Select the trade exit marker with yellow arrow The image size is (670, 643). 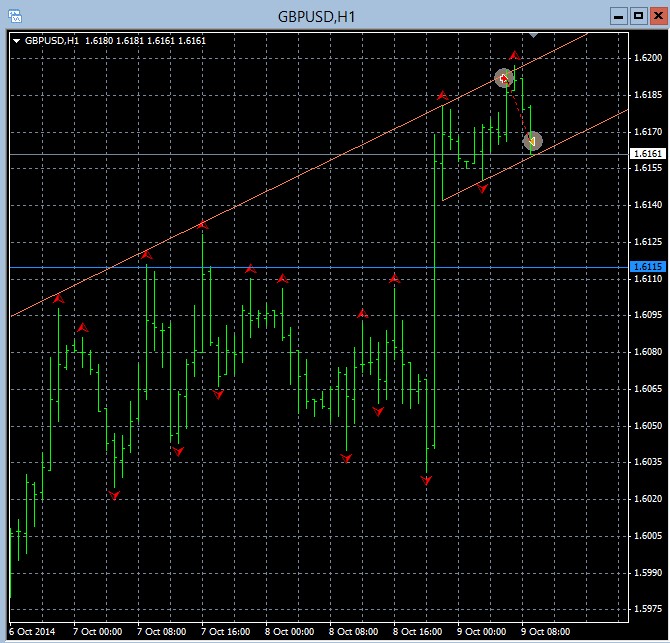pos(532,141)
